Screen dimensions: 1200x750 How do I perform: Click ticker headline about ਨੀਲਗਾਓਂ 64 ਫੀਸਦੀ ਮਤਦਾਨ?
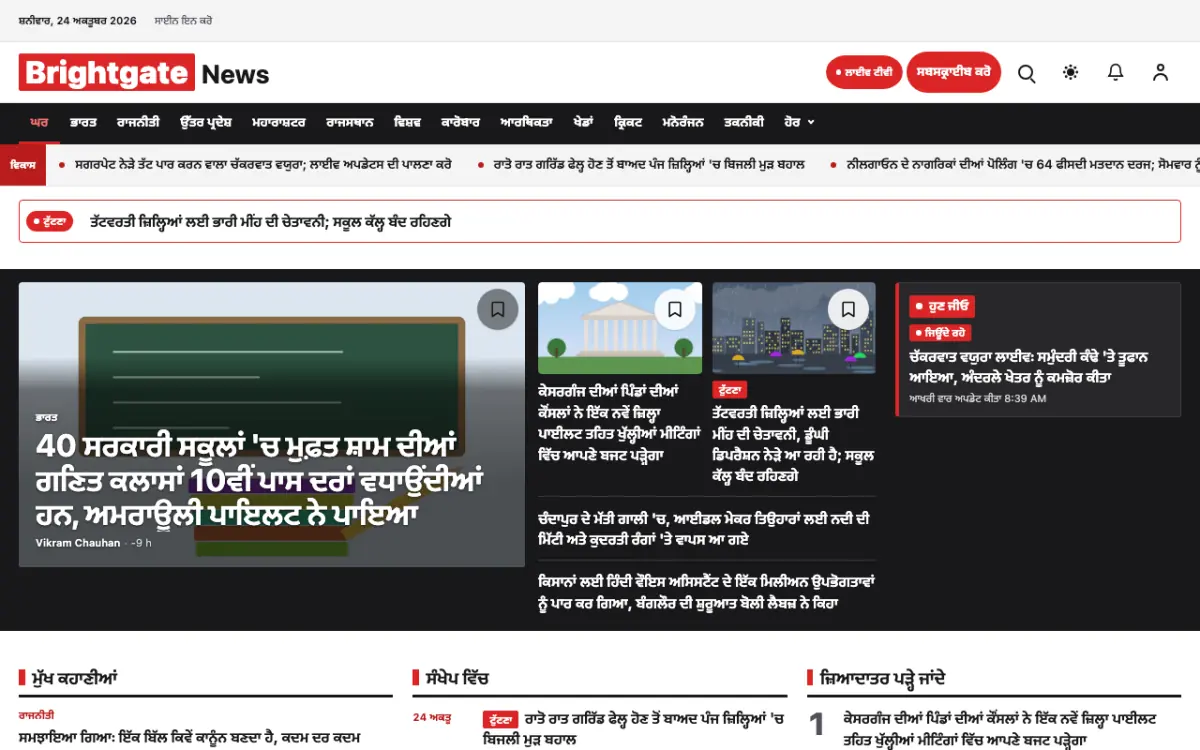pyautogui.click(x=1023, y=164)
